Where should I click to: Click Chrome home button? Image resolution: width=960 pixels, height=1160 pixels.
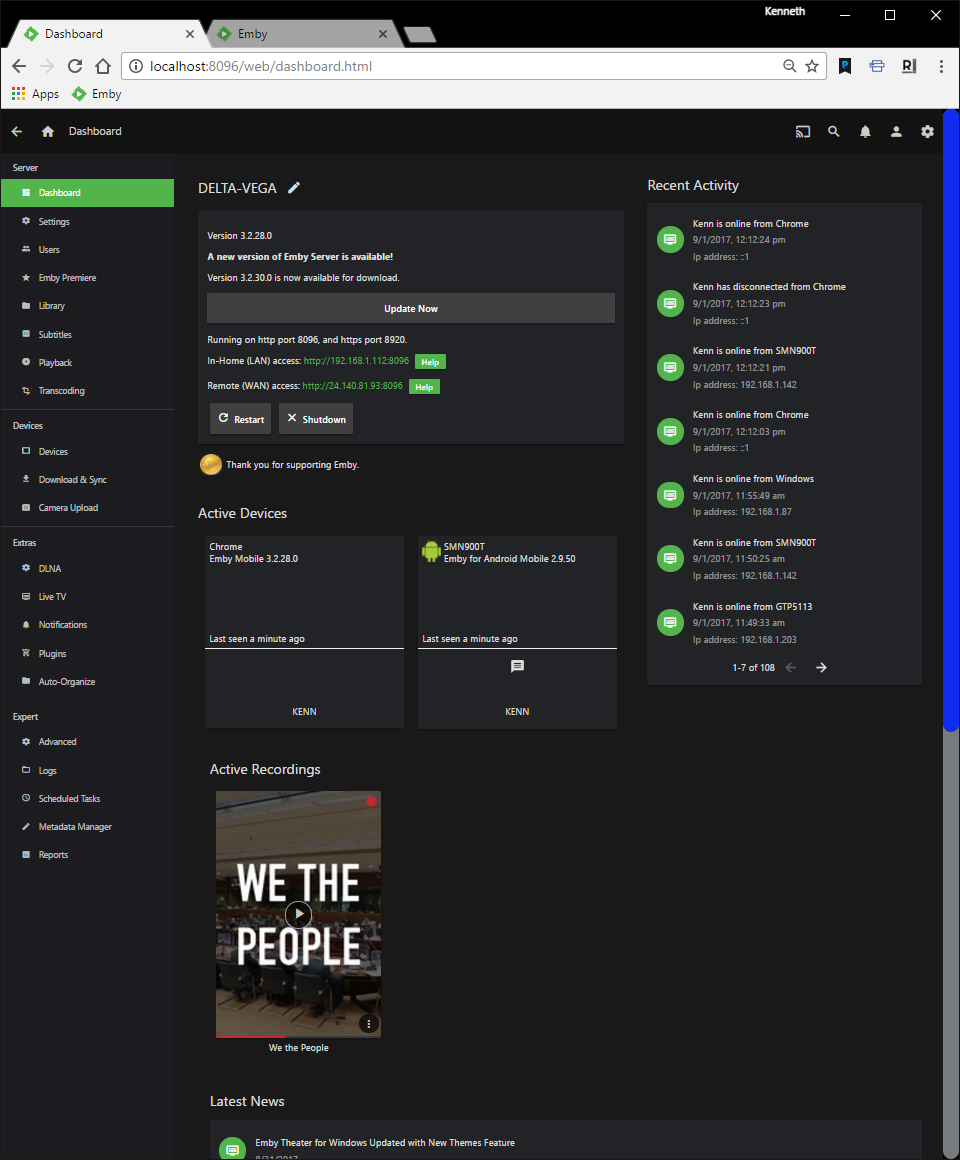click(x=103, y=66)
